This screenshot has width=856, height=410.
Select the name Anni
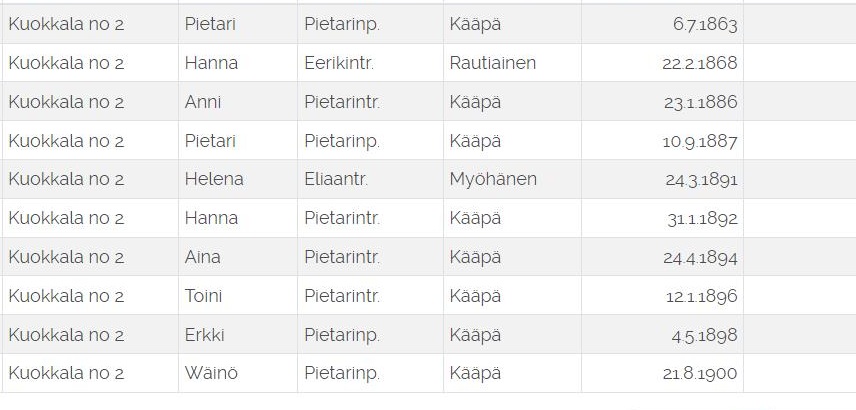(203, 102)
